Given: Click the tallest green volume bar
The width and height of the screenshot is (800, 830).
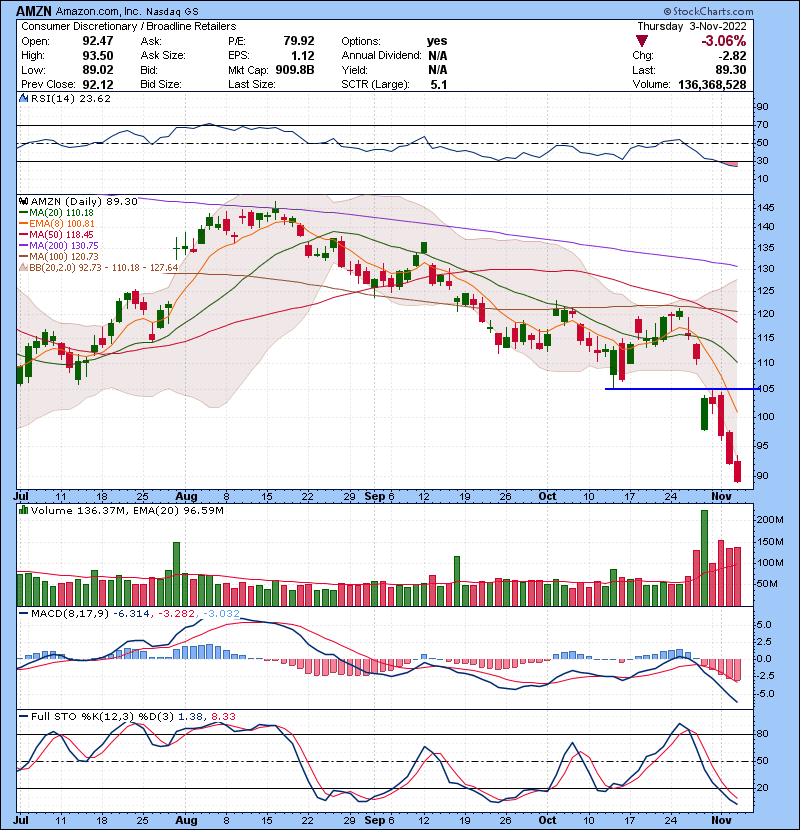Looking at the screenshot, I should (704, 558).
